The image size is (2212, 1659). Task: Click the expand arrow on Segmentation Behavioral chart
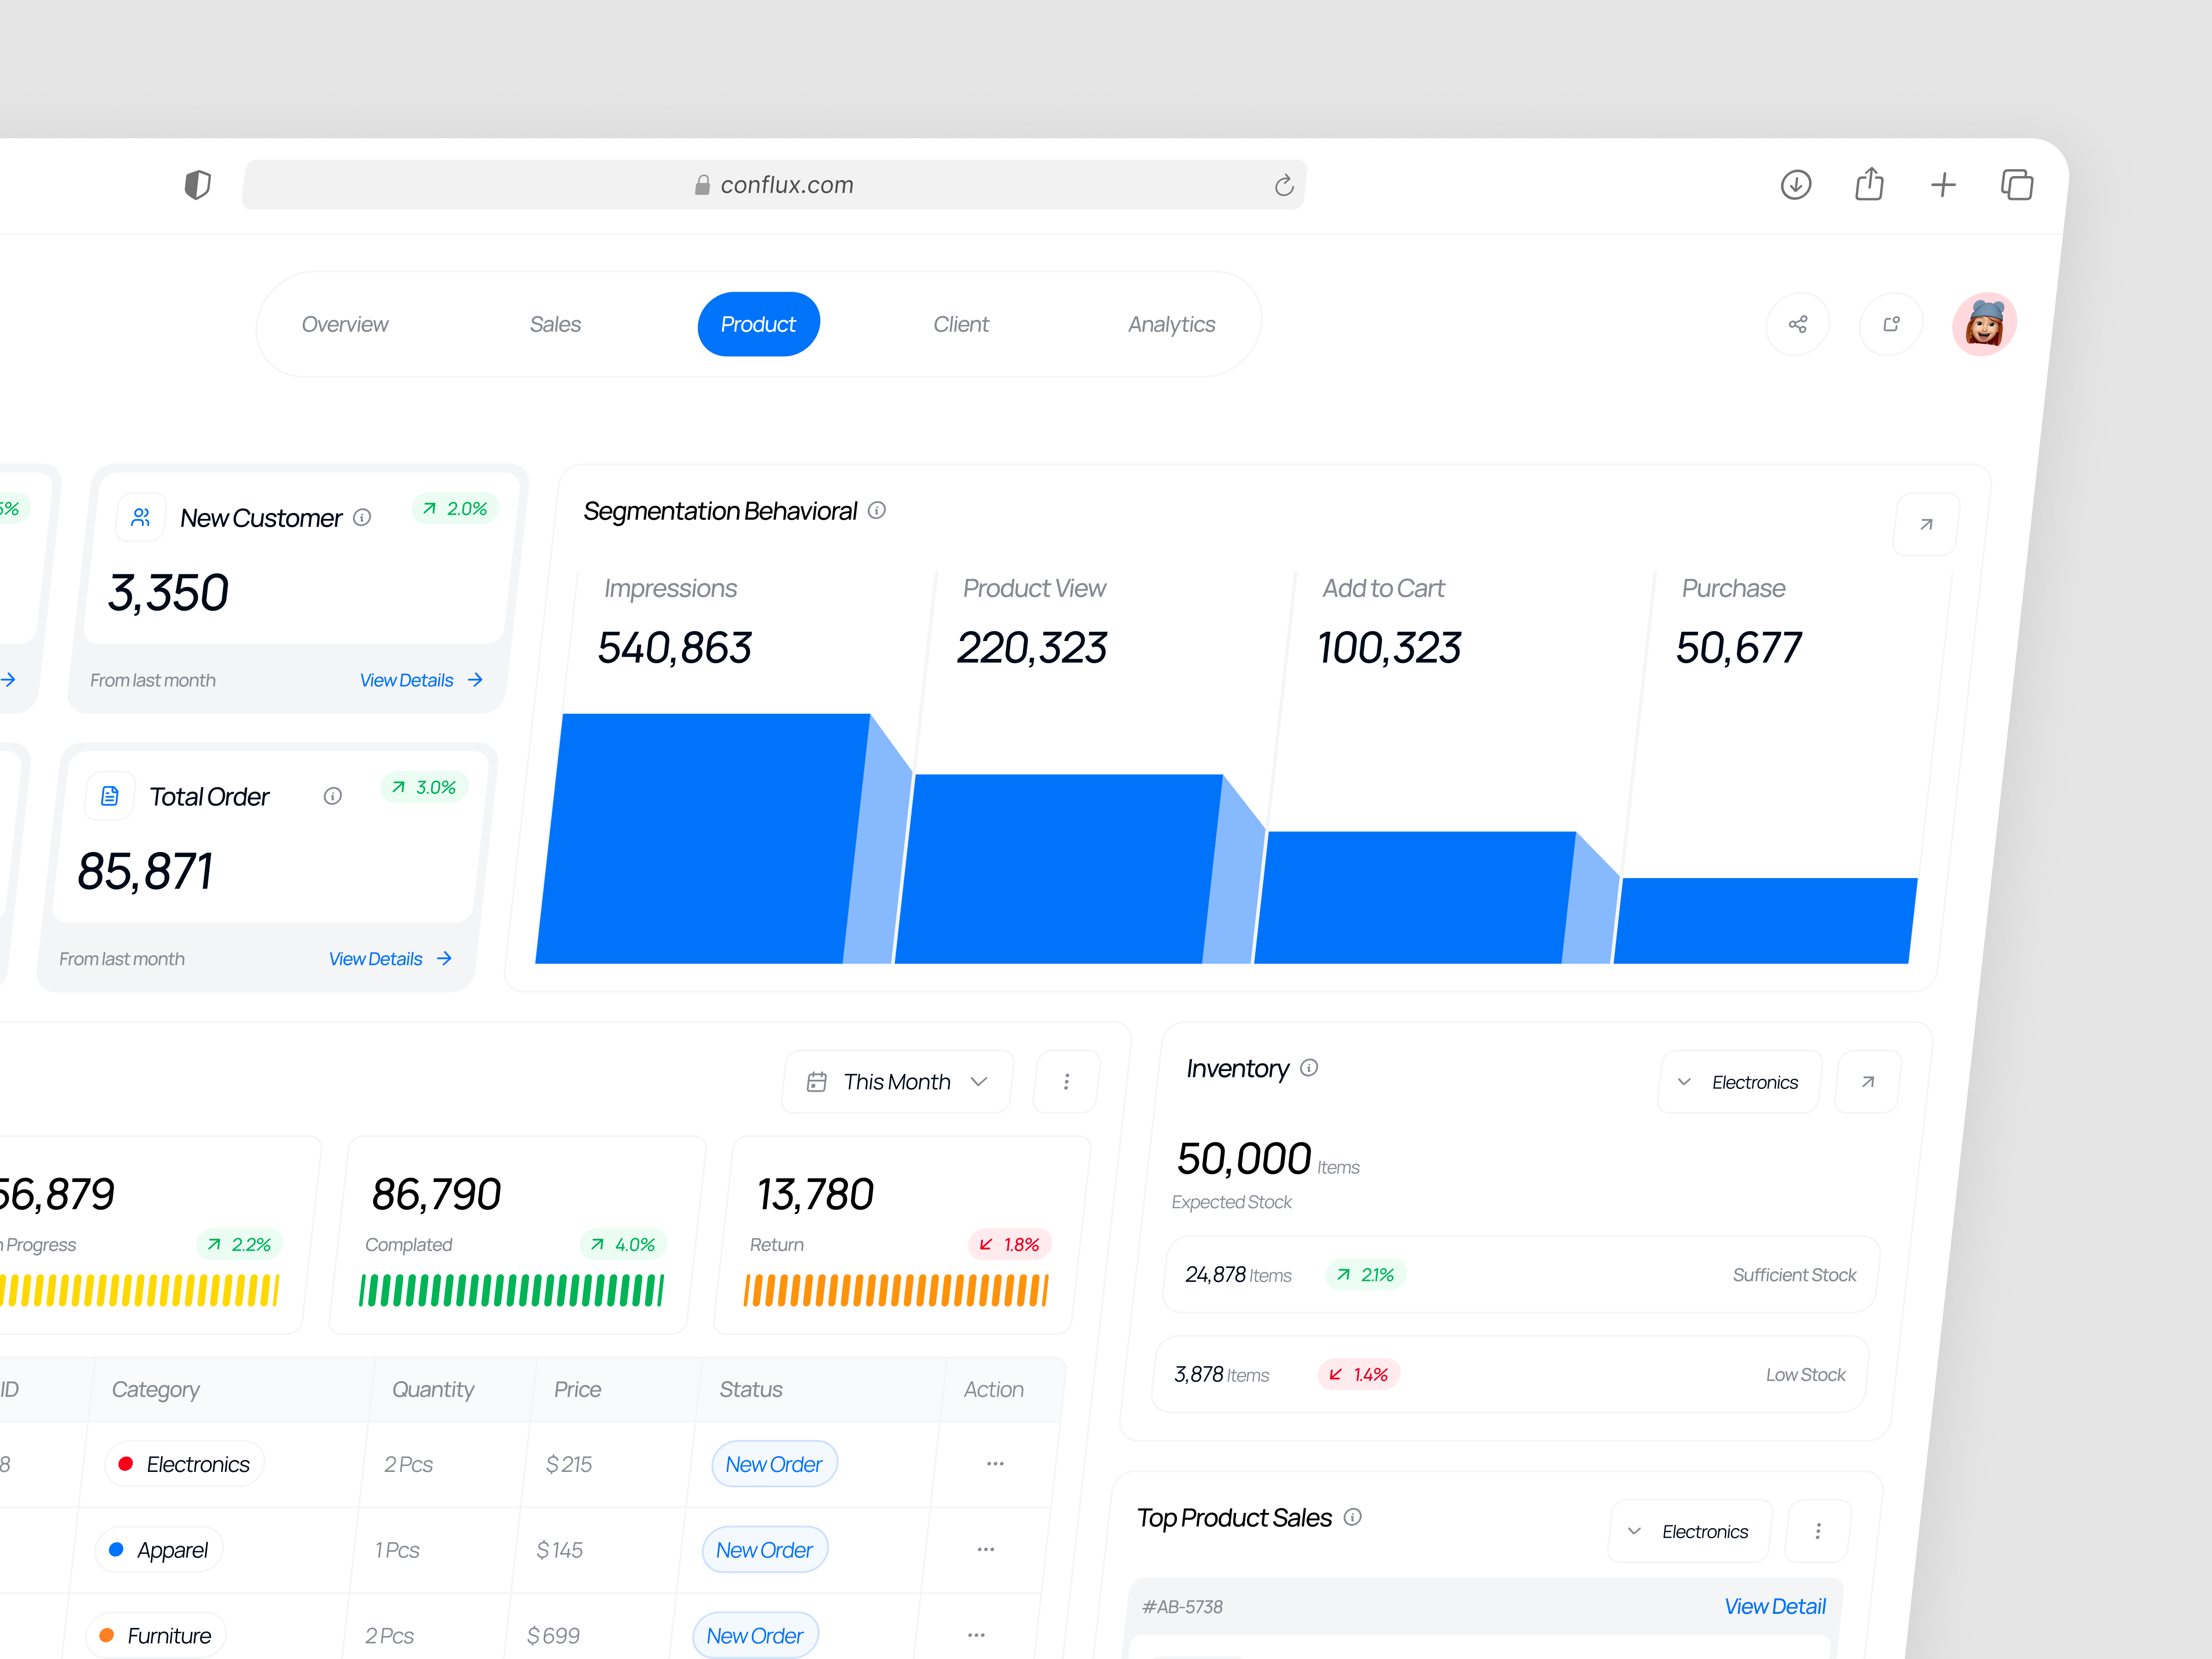(x=1925, y=523)
